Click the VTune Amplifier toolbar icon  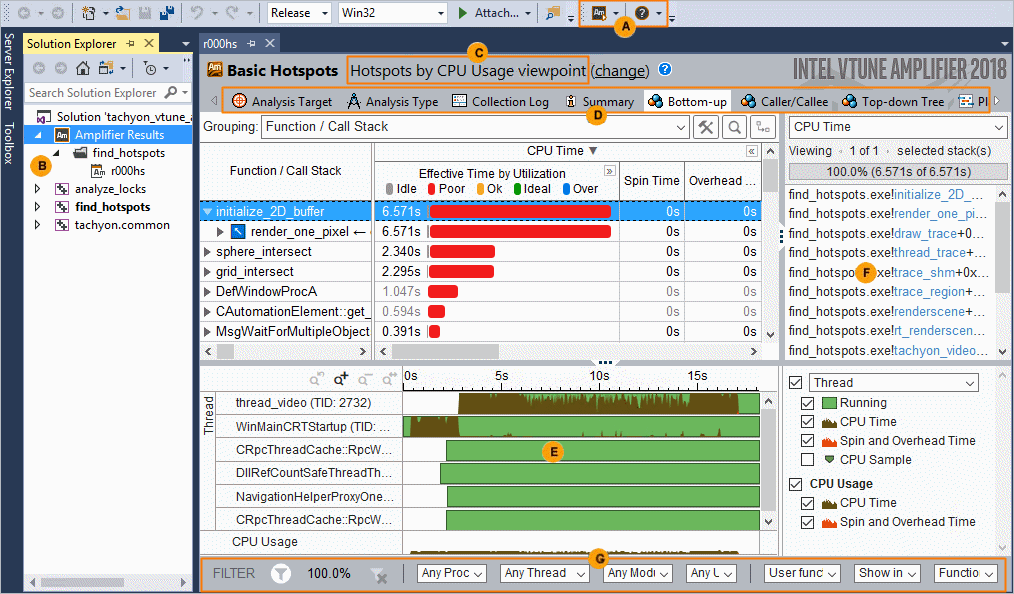(x=599, y=13)
